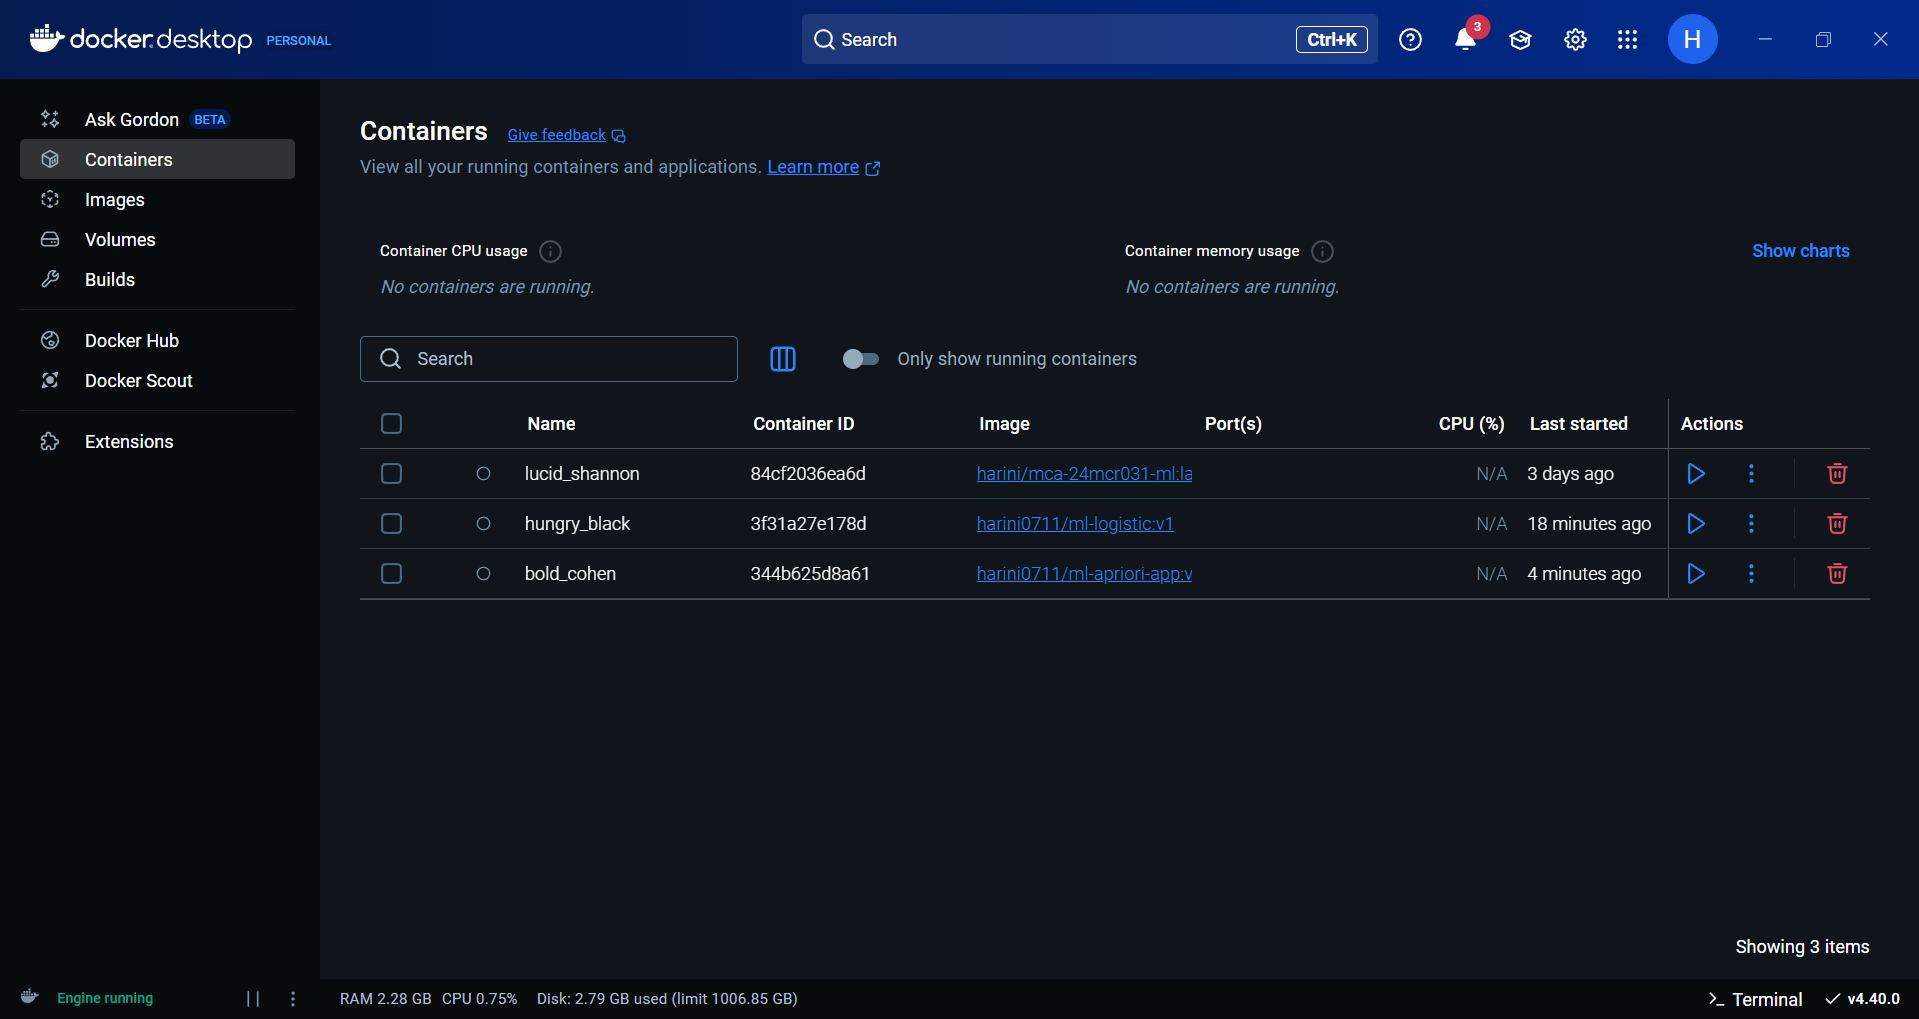Image resolution: width=1919 pixels, height=1019 pixels.
Task: Click the hungry_black status circle
Action: pyautogui.click(x=483, y=524)
